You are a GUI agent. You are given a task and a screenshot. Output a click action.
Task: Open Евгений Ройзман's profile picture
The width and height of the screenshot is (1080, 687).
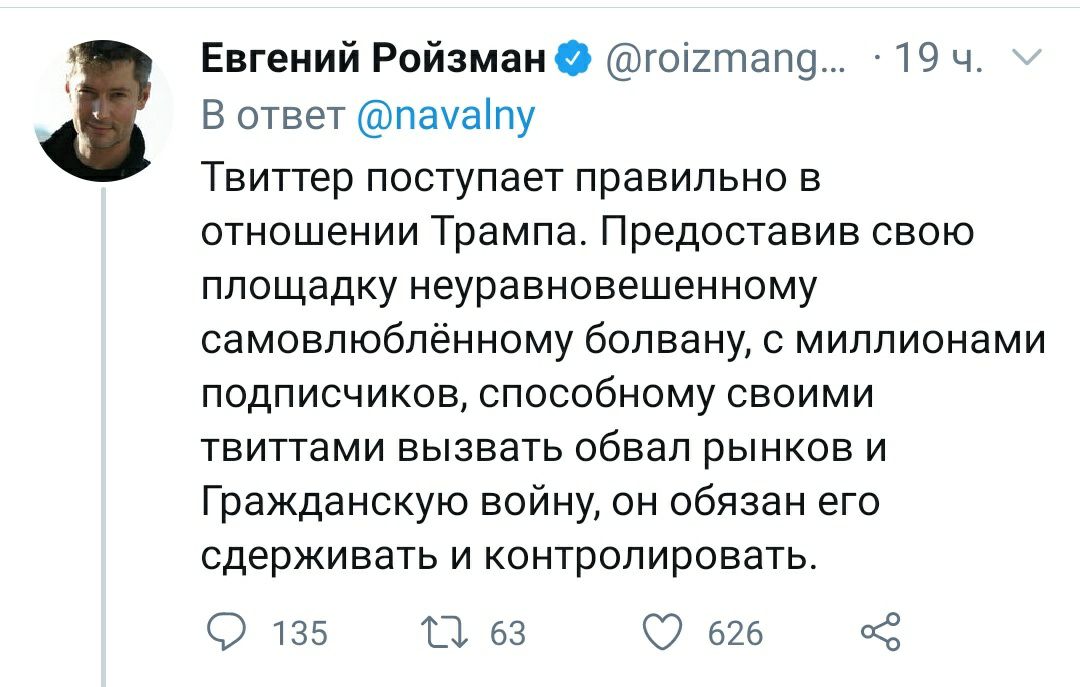click(104, 111)
